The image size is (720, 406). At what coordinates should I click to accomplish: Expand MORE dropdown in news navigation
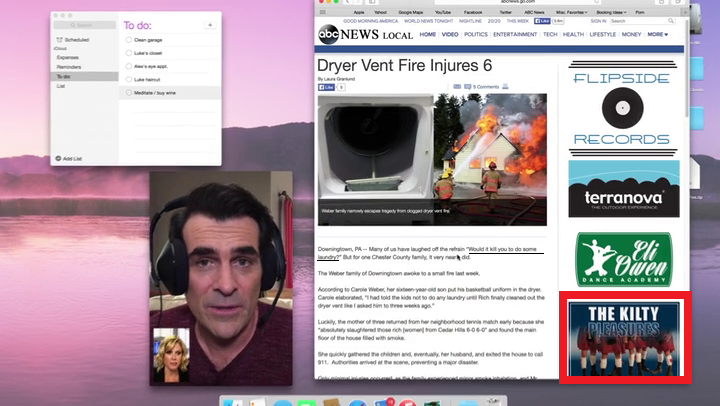658,34
